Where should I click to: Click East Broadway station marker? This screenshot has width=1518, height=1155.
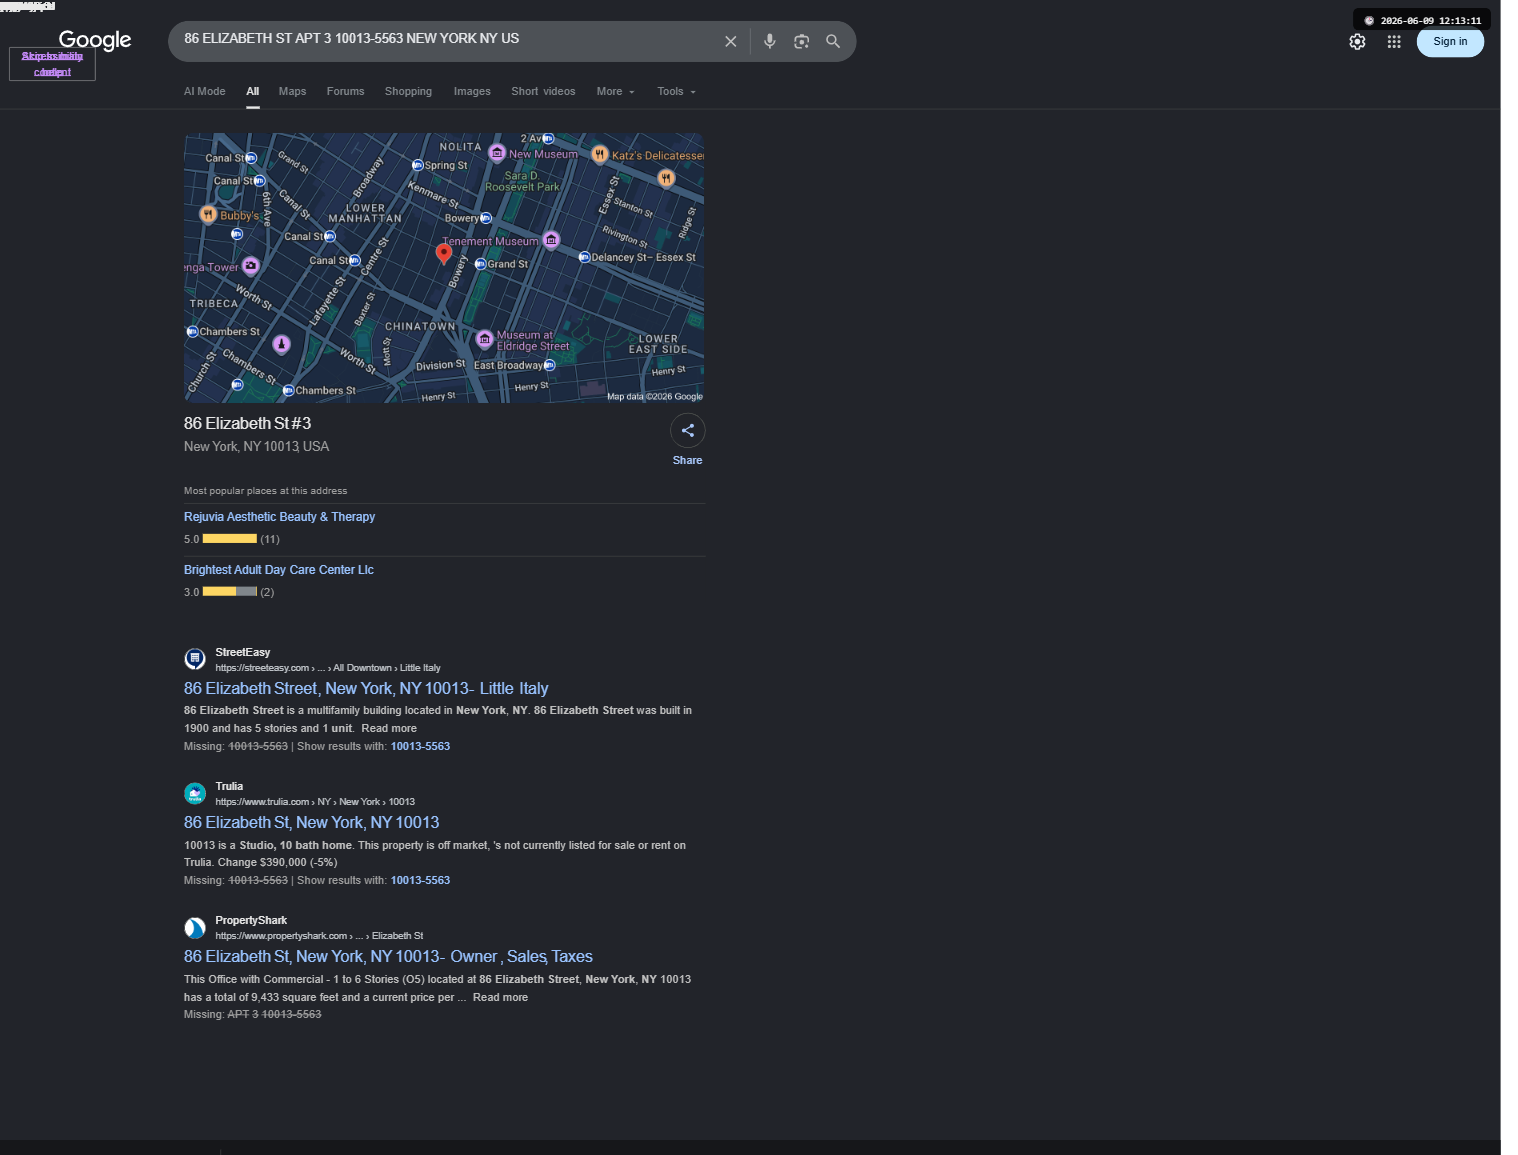pyautogui.click(x=549, y=365)
